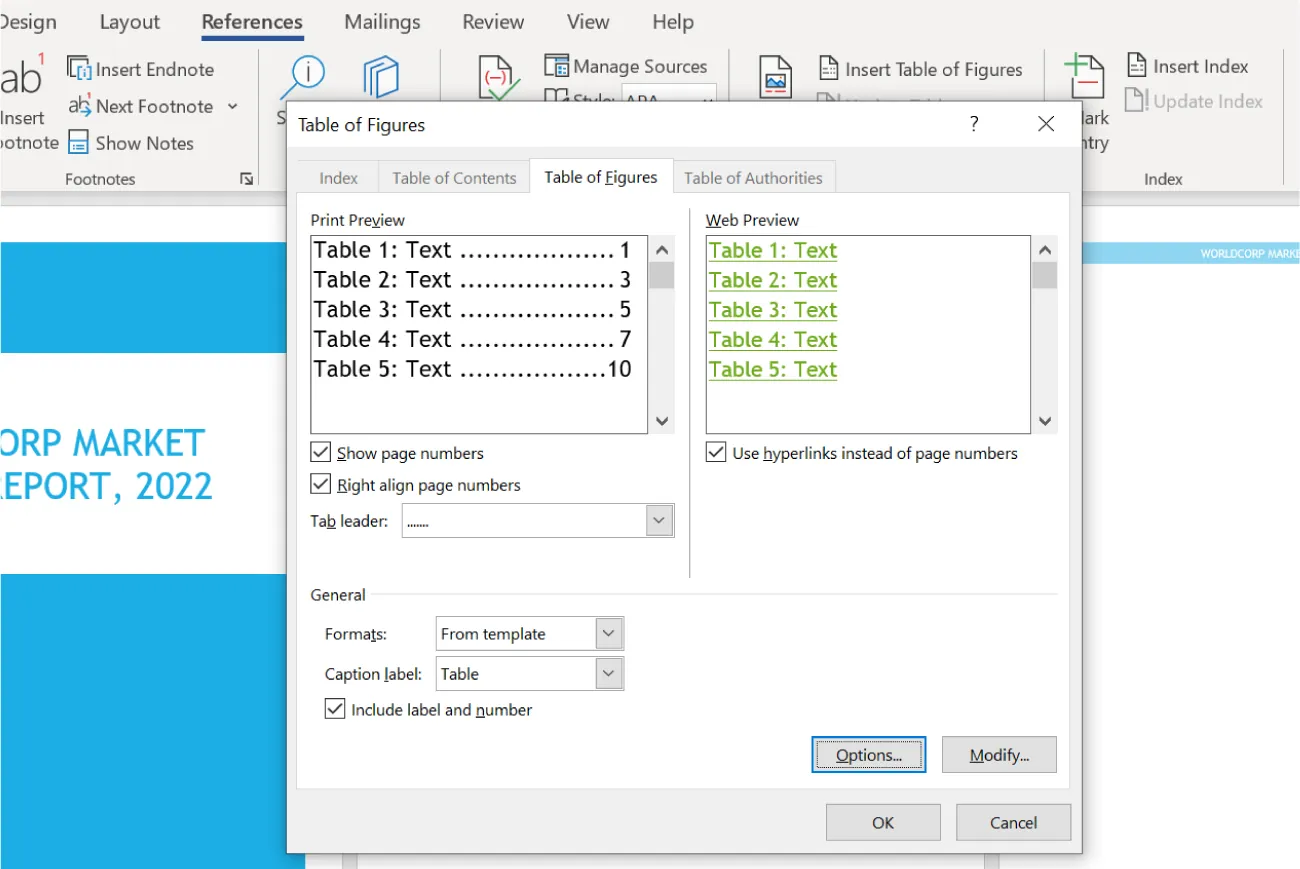The width and height of the screenshot is (1300, 869).
Task: Expand the Formats dropdown
Action: click(607, 633)
